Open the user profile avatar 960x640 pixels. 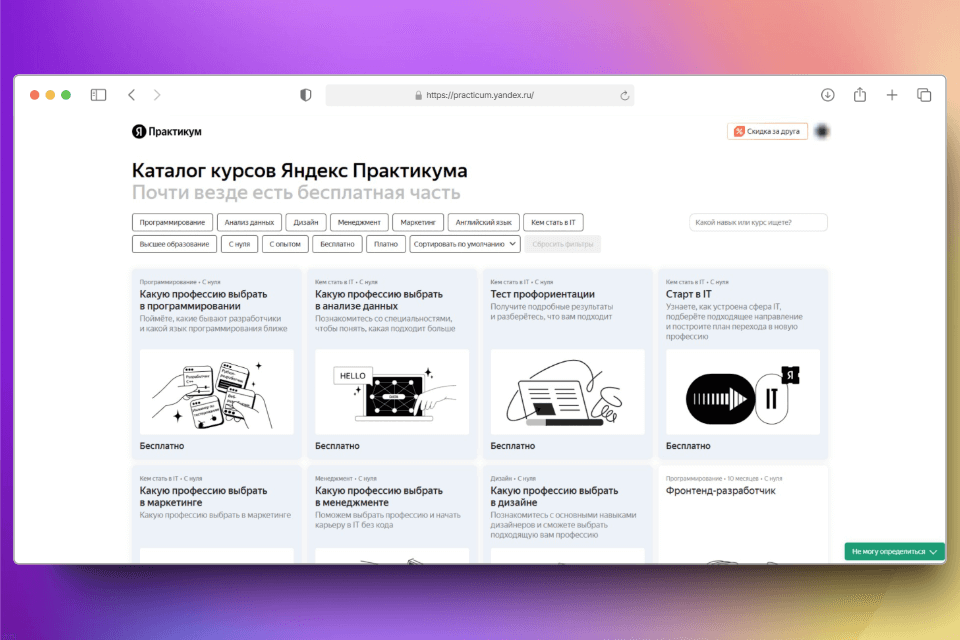(x=822, y=131)
